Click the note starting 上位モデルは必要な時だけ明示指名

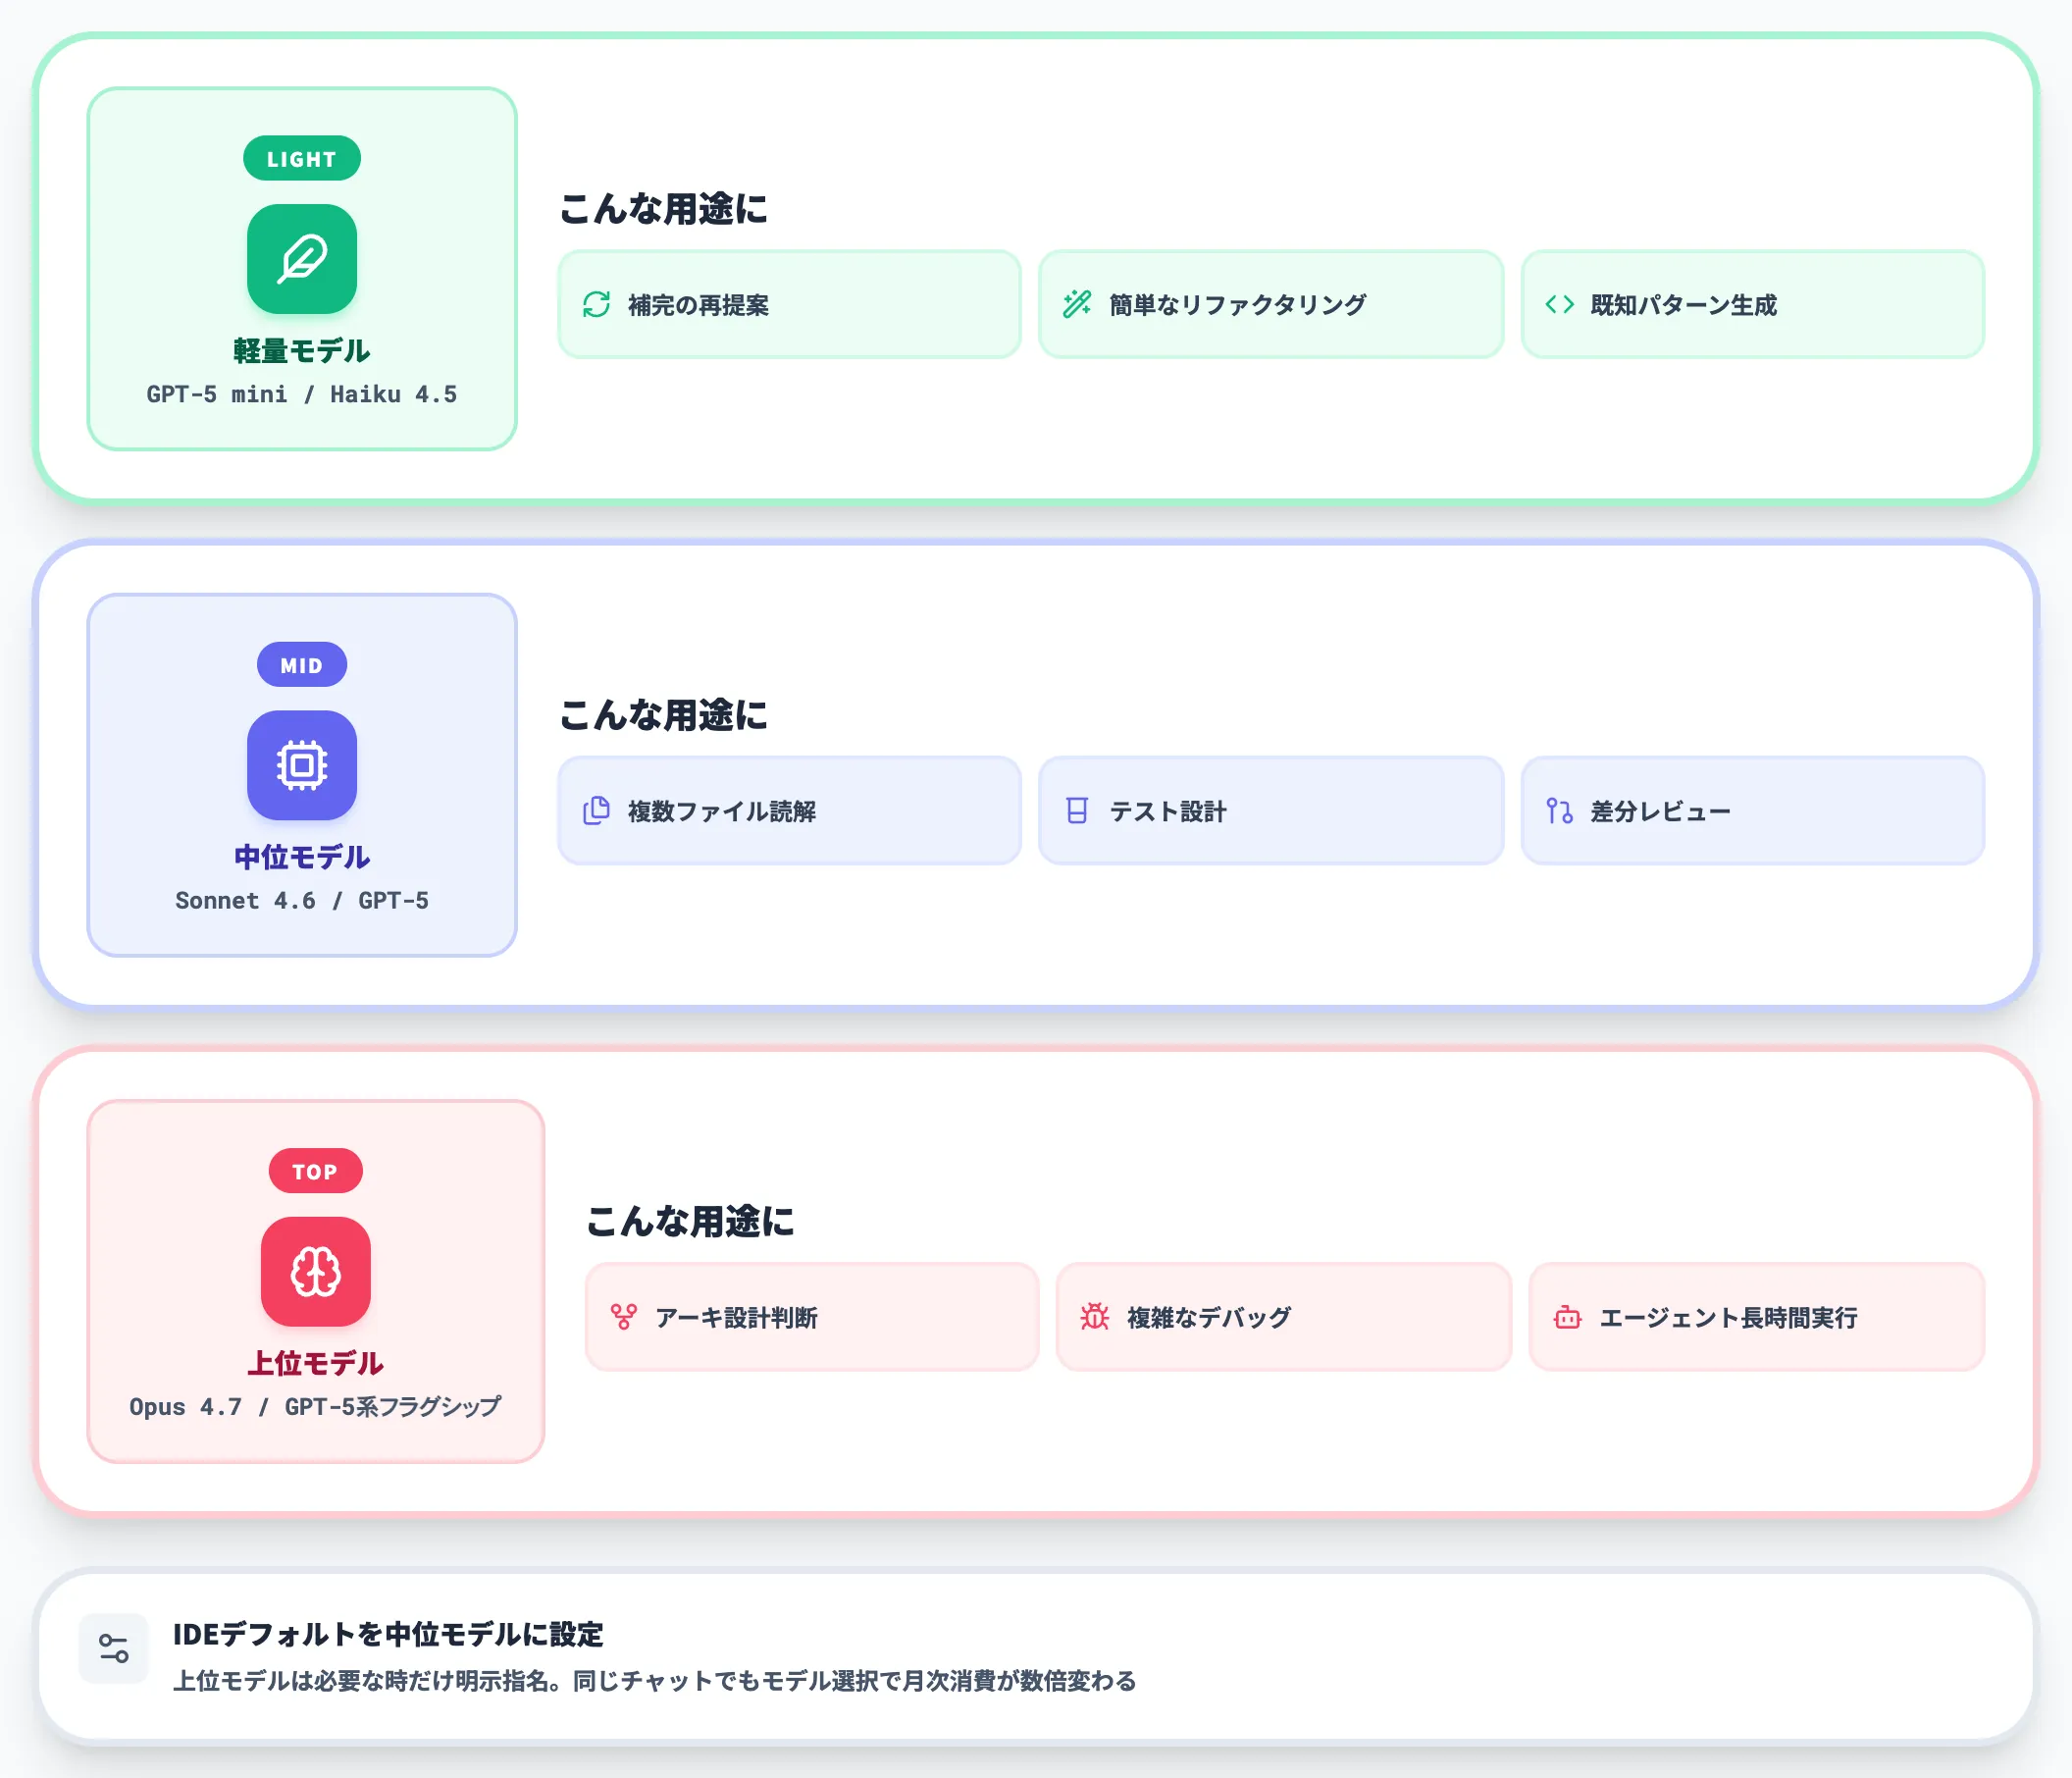pyautogui.click(x=655, y=1680)
